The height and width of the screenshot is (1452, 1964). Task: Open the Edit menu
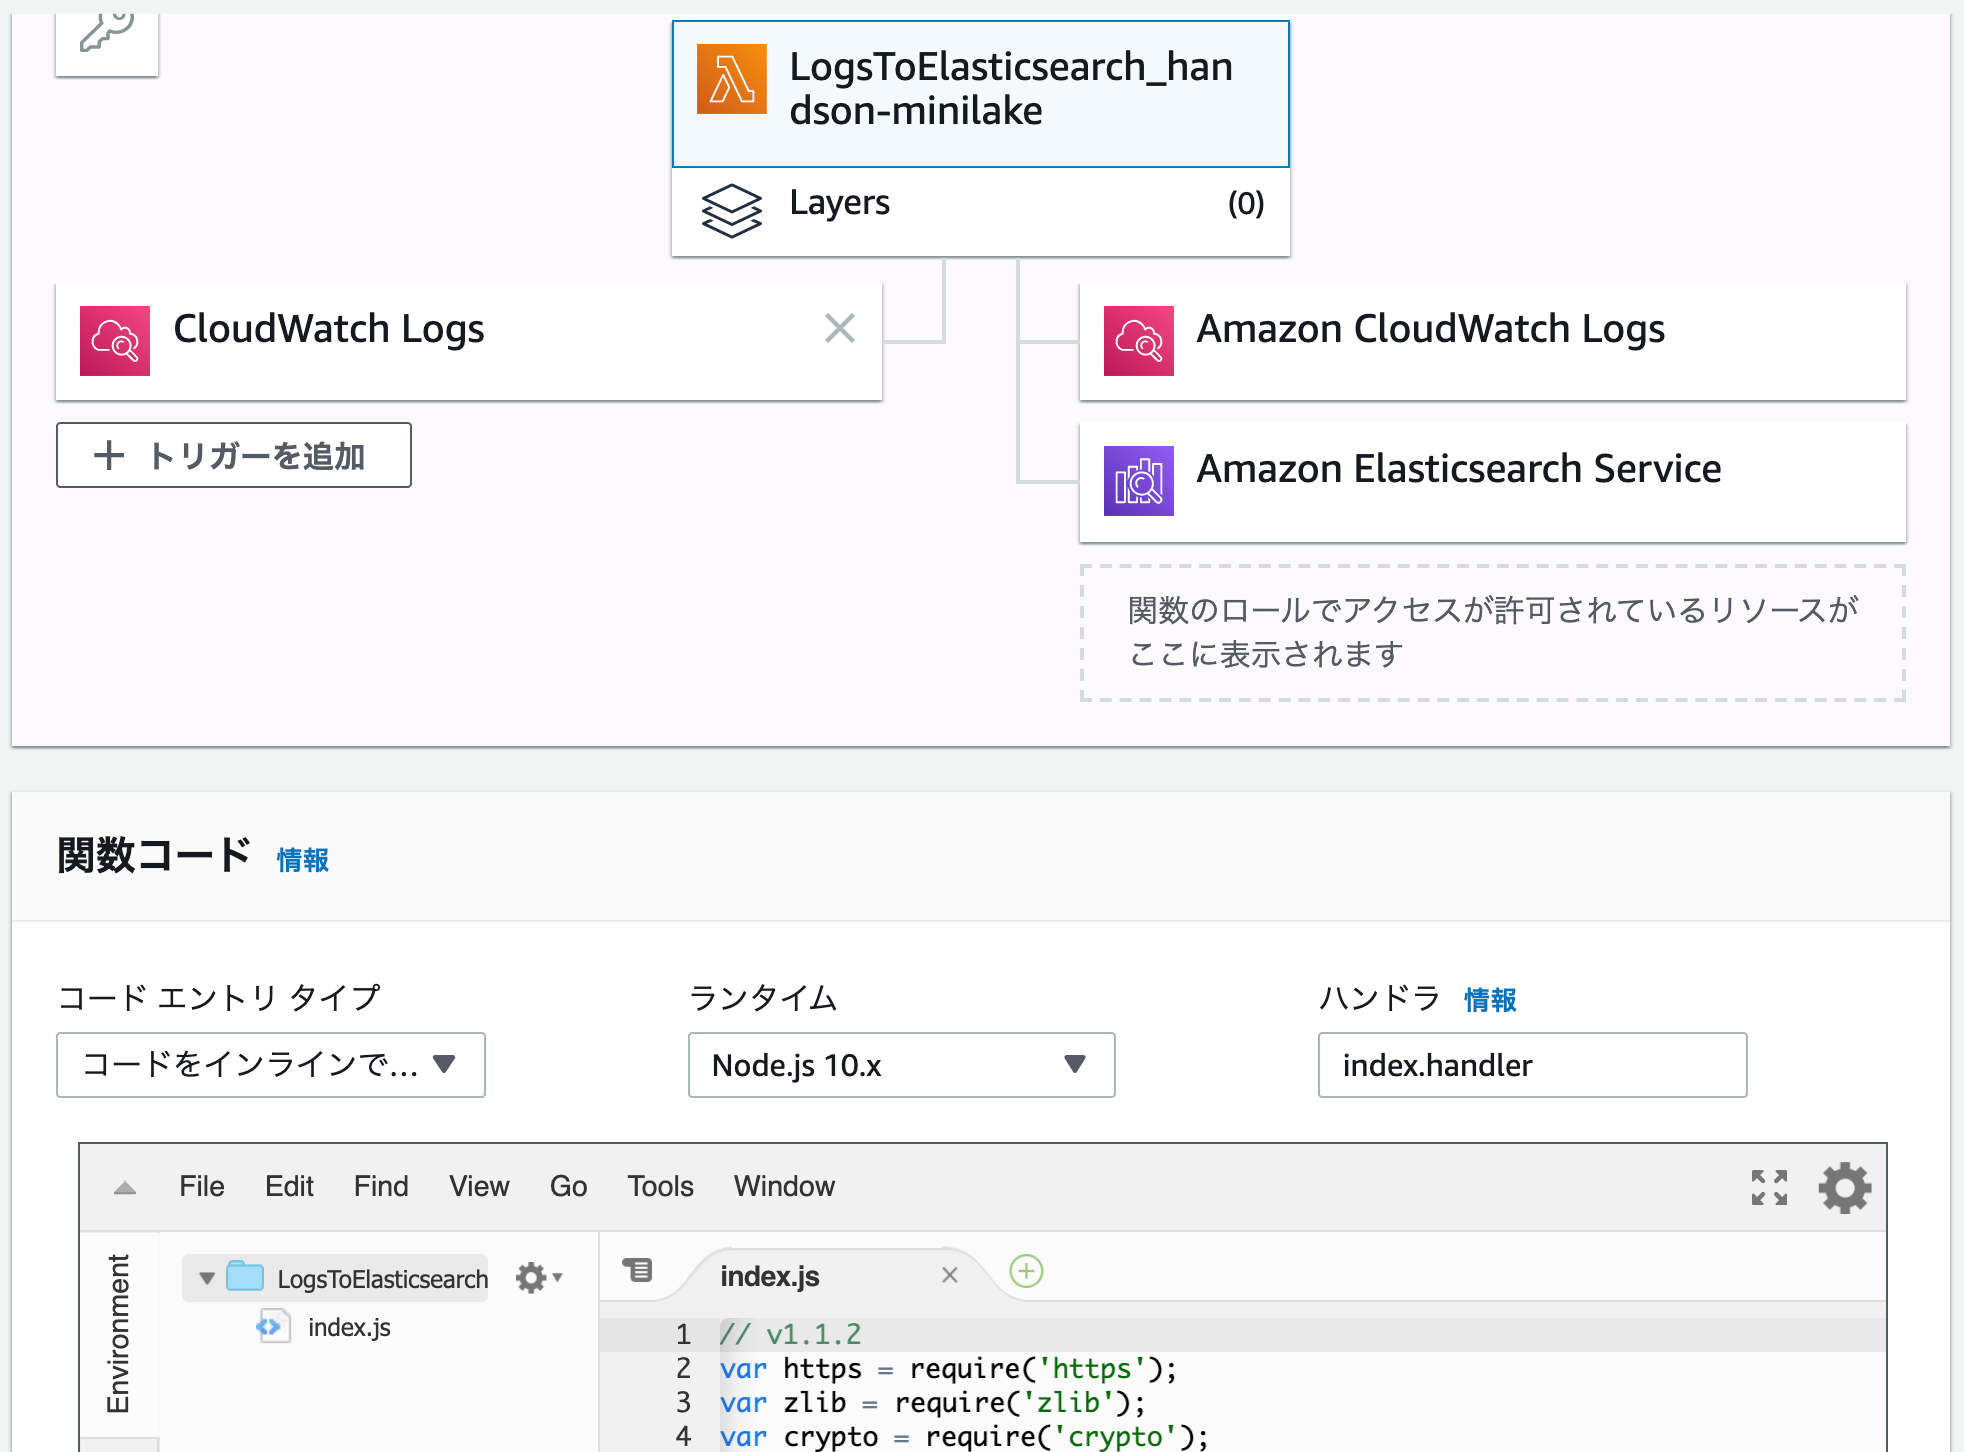pyautogui.click(x=290, y=1186)
